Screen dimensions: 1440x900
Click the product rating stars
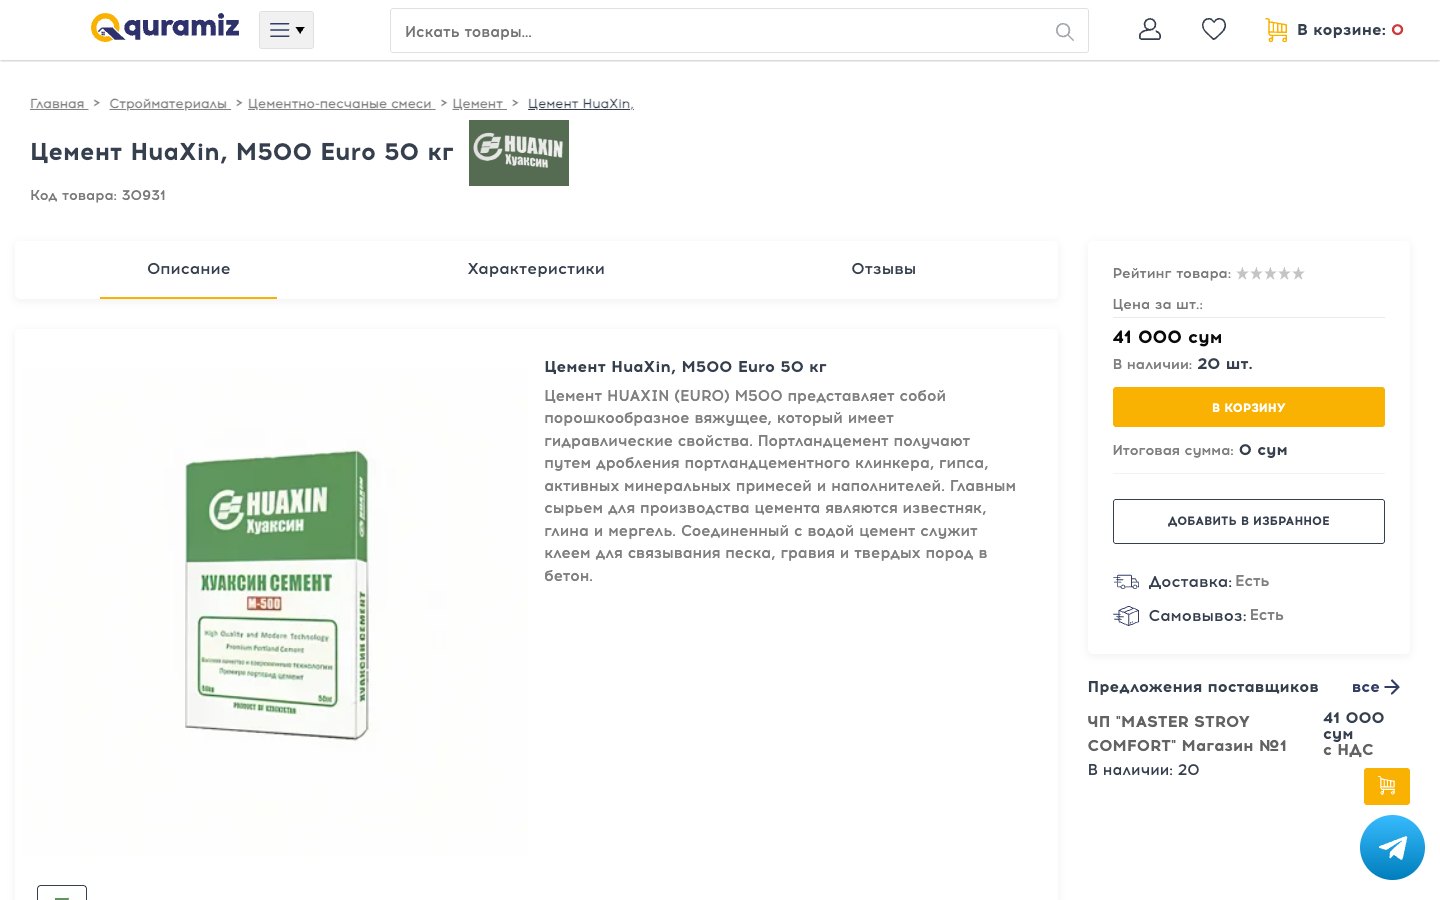point(1270,274)
